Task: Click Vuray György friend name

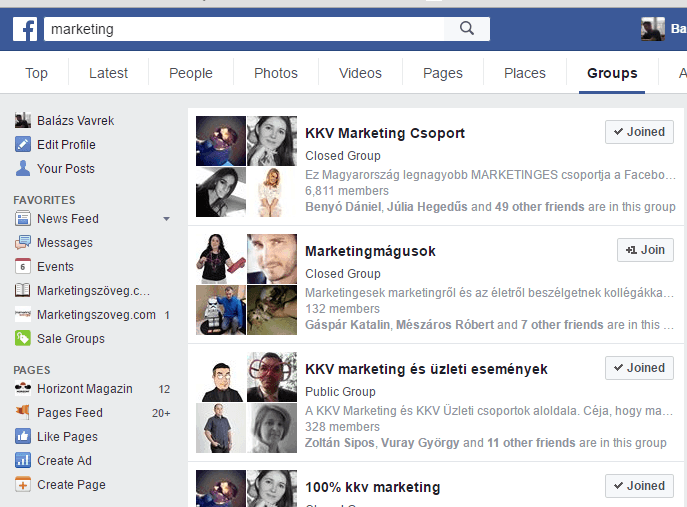Action: pyautogui.click(x=420, y=443)
